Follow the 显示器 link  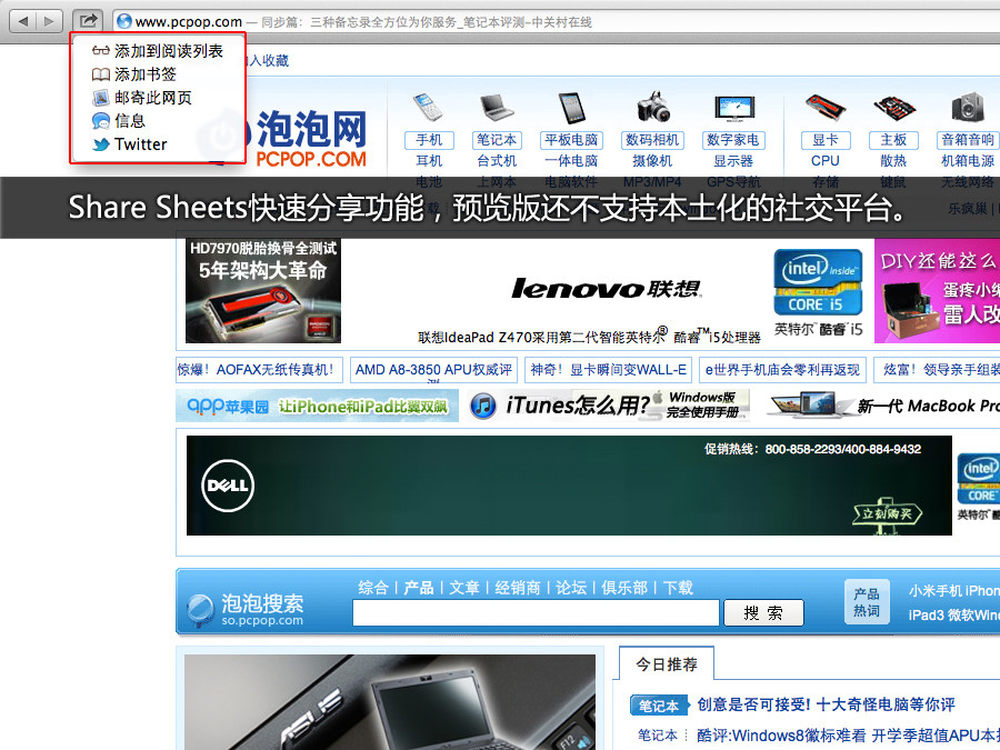pyautogui.click(x=733, y=161)
